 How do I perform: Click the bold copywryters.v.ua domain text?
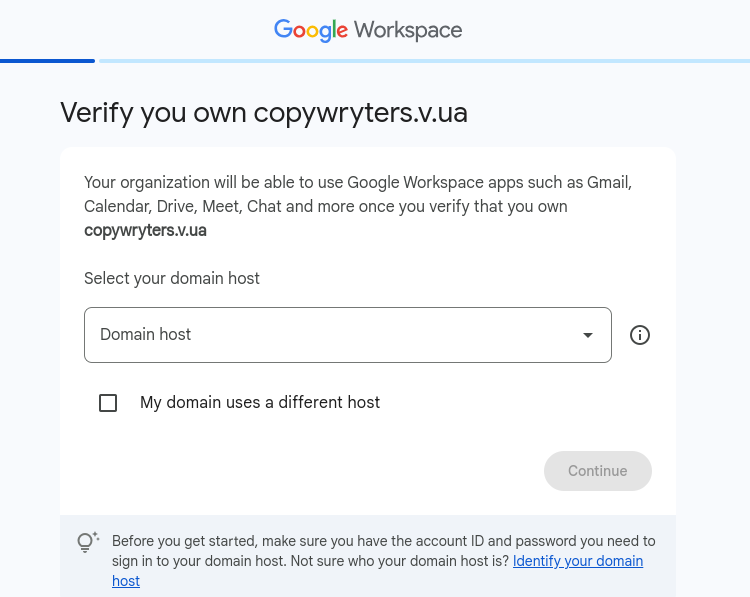tap(145, 231)
